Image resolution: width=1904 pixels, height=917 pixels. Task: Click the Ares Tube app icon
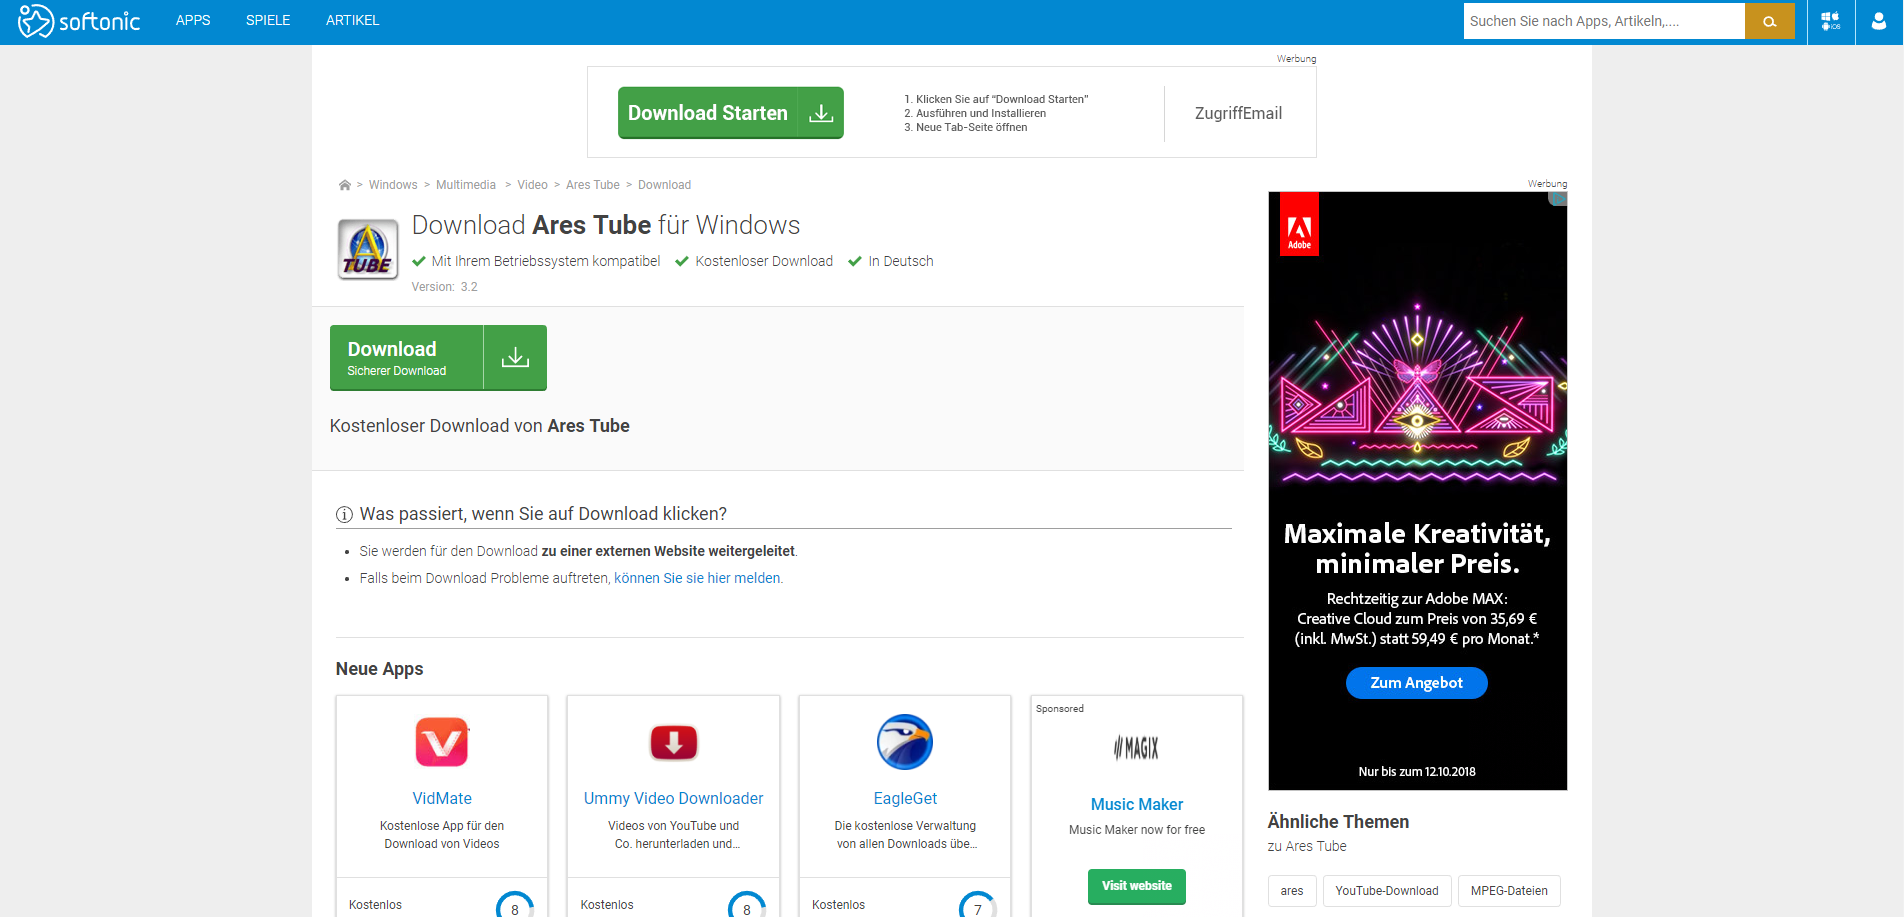click(x=368, y=250)
